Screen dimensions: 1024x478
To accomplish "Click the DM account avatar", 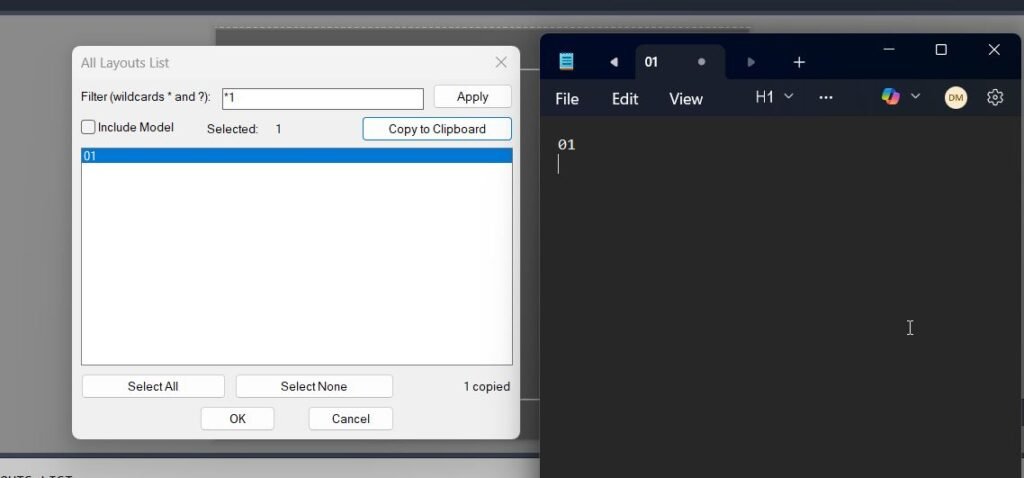I will pyautogui.click(x=956, y=97).
